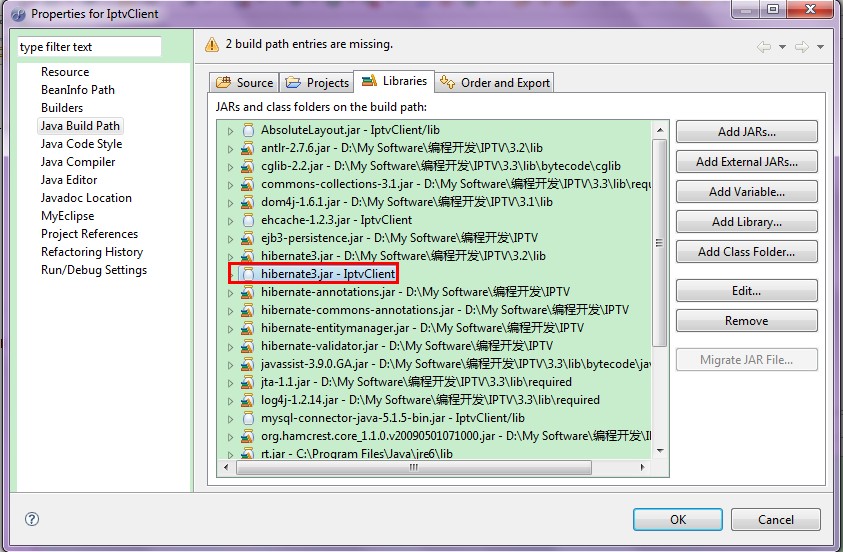
Task: Dismiss dialog with Cancel button
Action: click(x=775, y=520)
